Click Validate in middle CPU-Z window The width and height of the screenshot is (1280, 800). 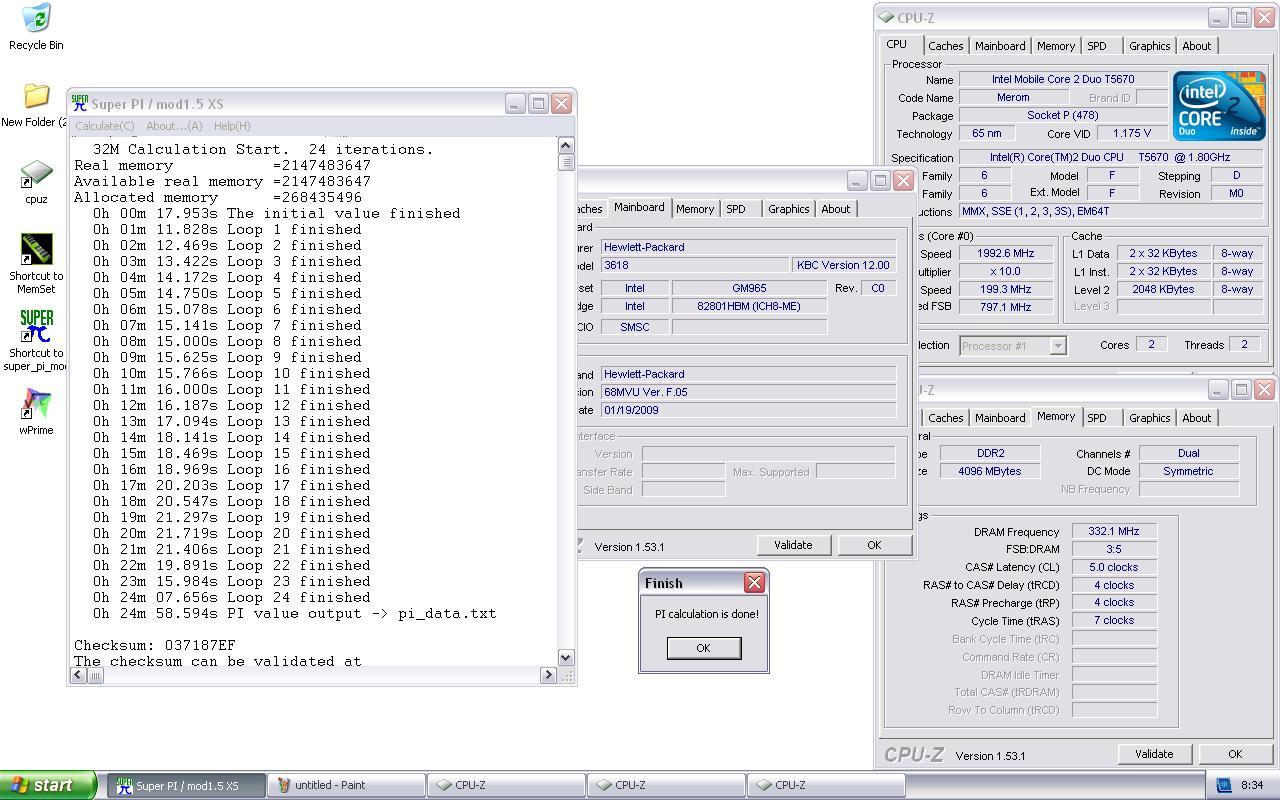[792, 545]
